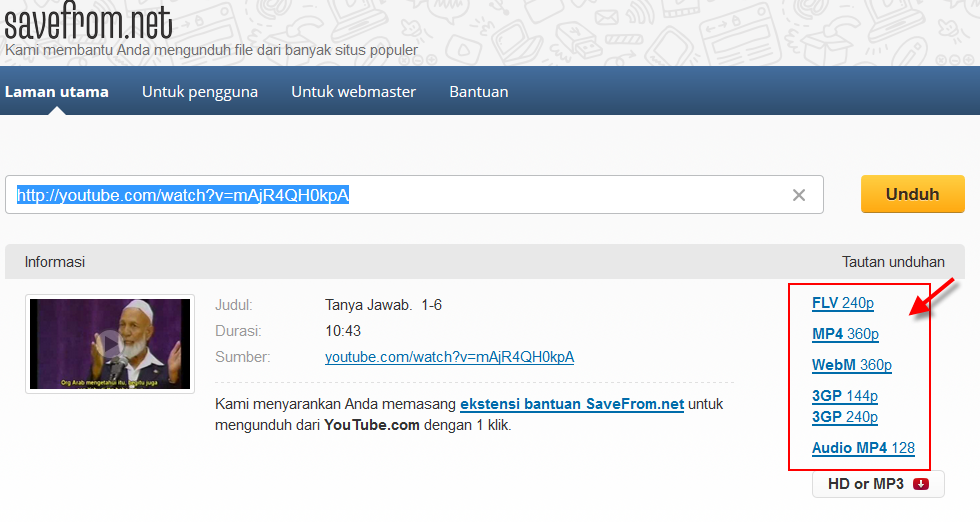Open the Untuk pengguna menu item
This screenshot has height=522, width=980.
tap(200, 92)
